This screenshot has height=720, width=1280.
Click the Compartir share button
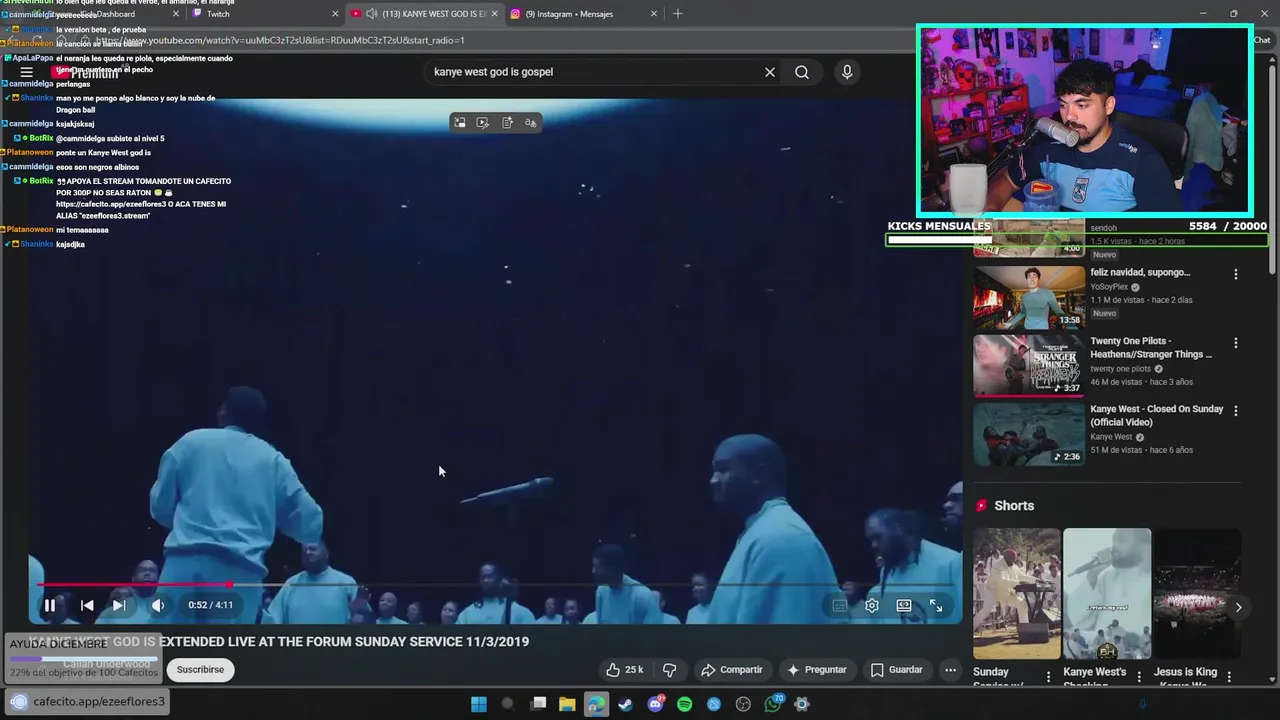732,670
